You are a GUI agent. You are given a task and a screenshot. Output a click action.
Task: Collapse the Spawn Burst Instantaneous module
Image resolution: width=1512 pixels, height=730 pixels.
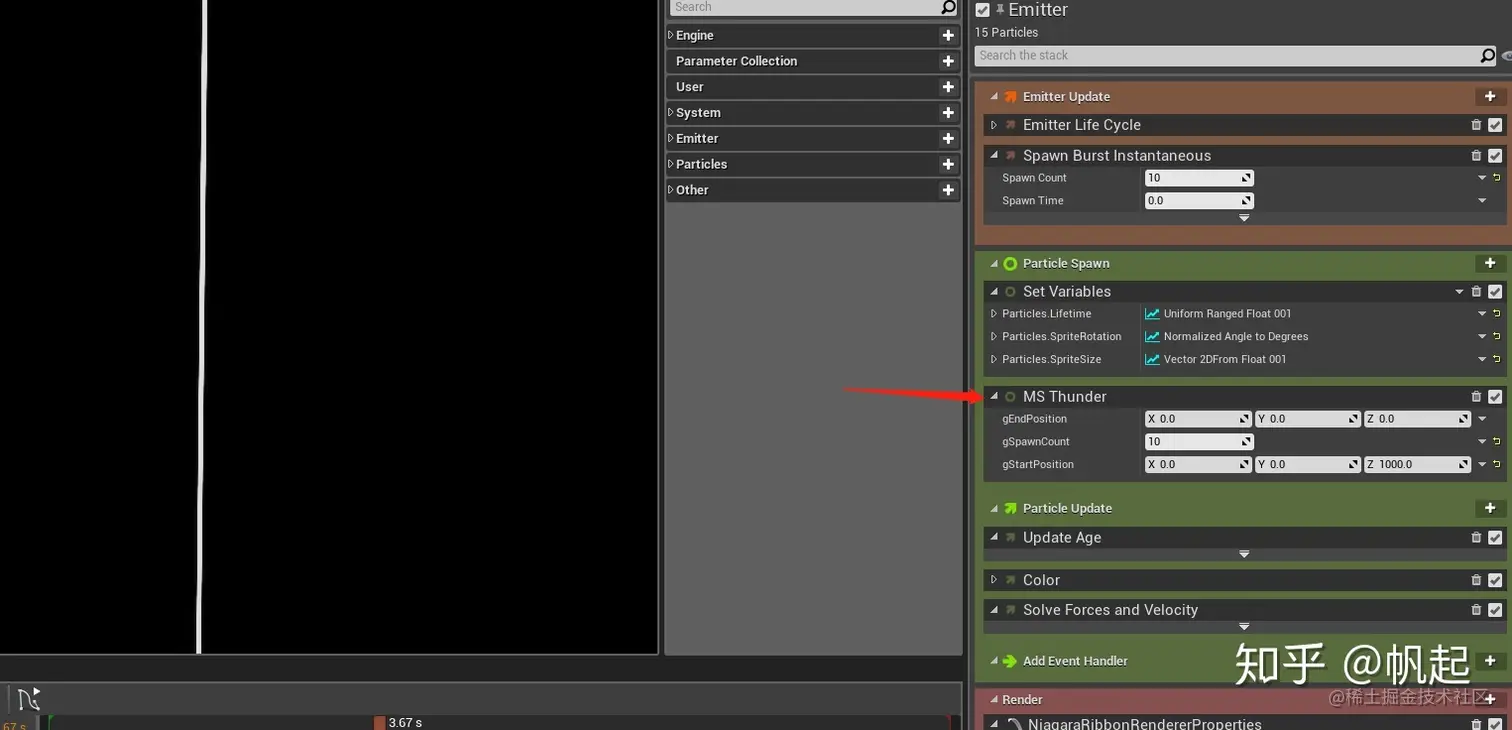(x=994, y=155)
